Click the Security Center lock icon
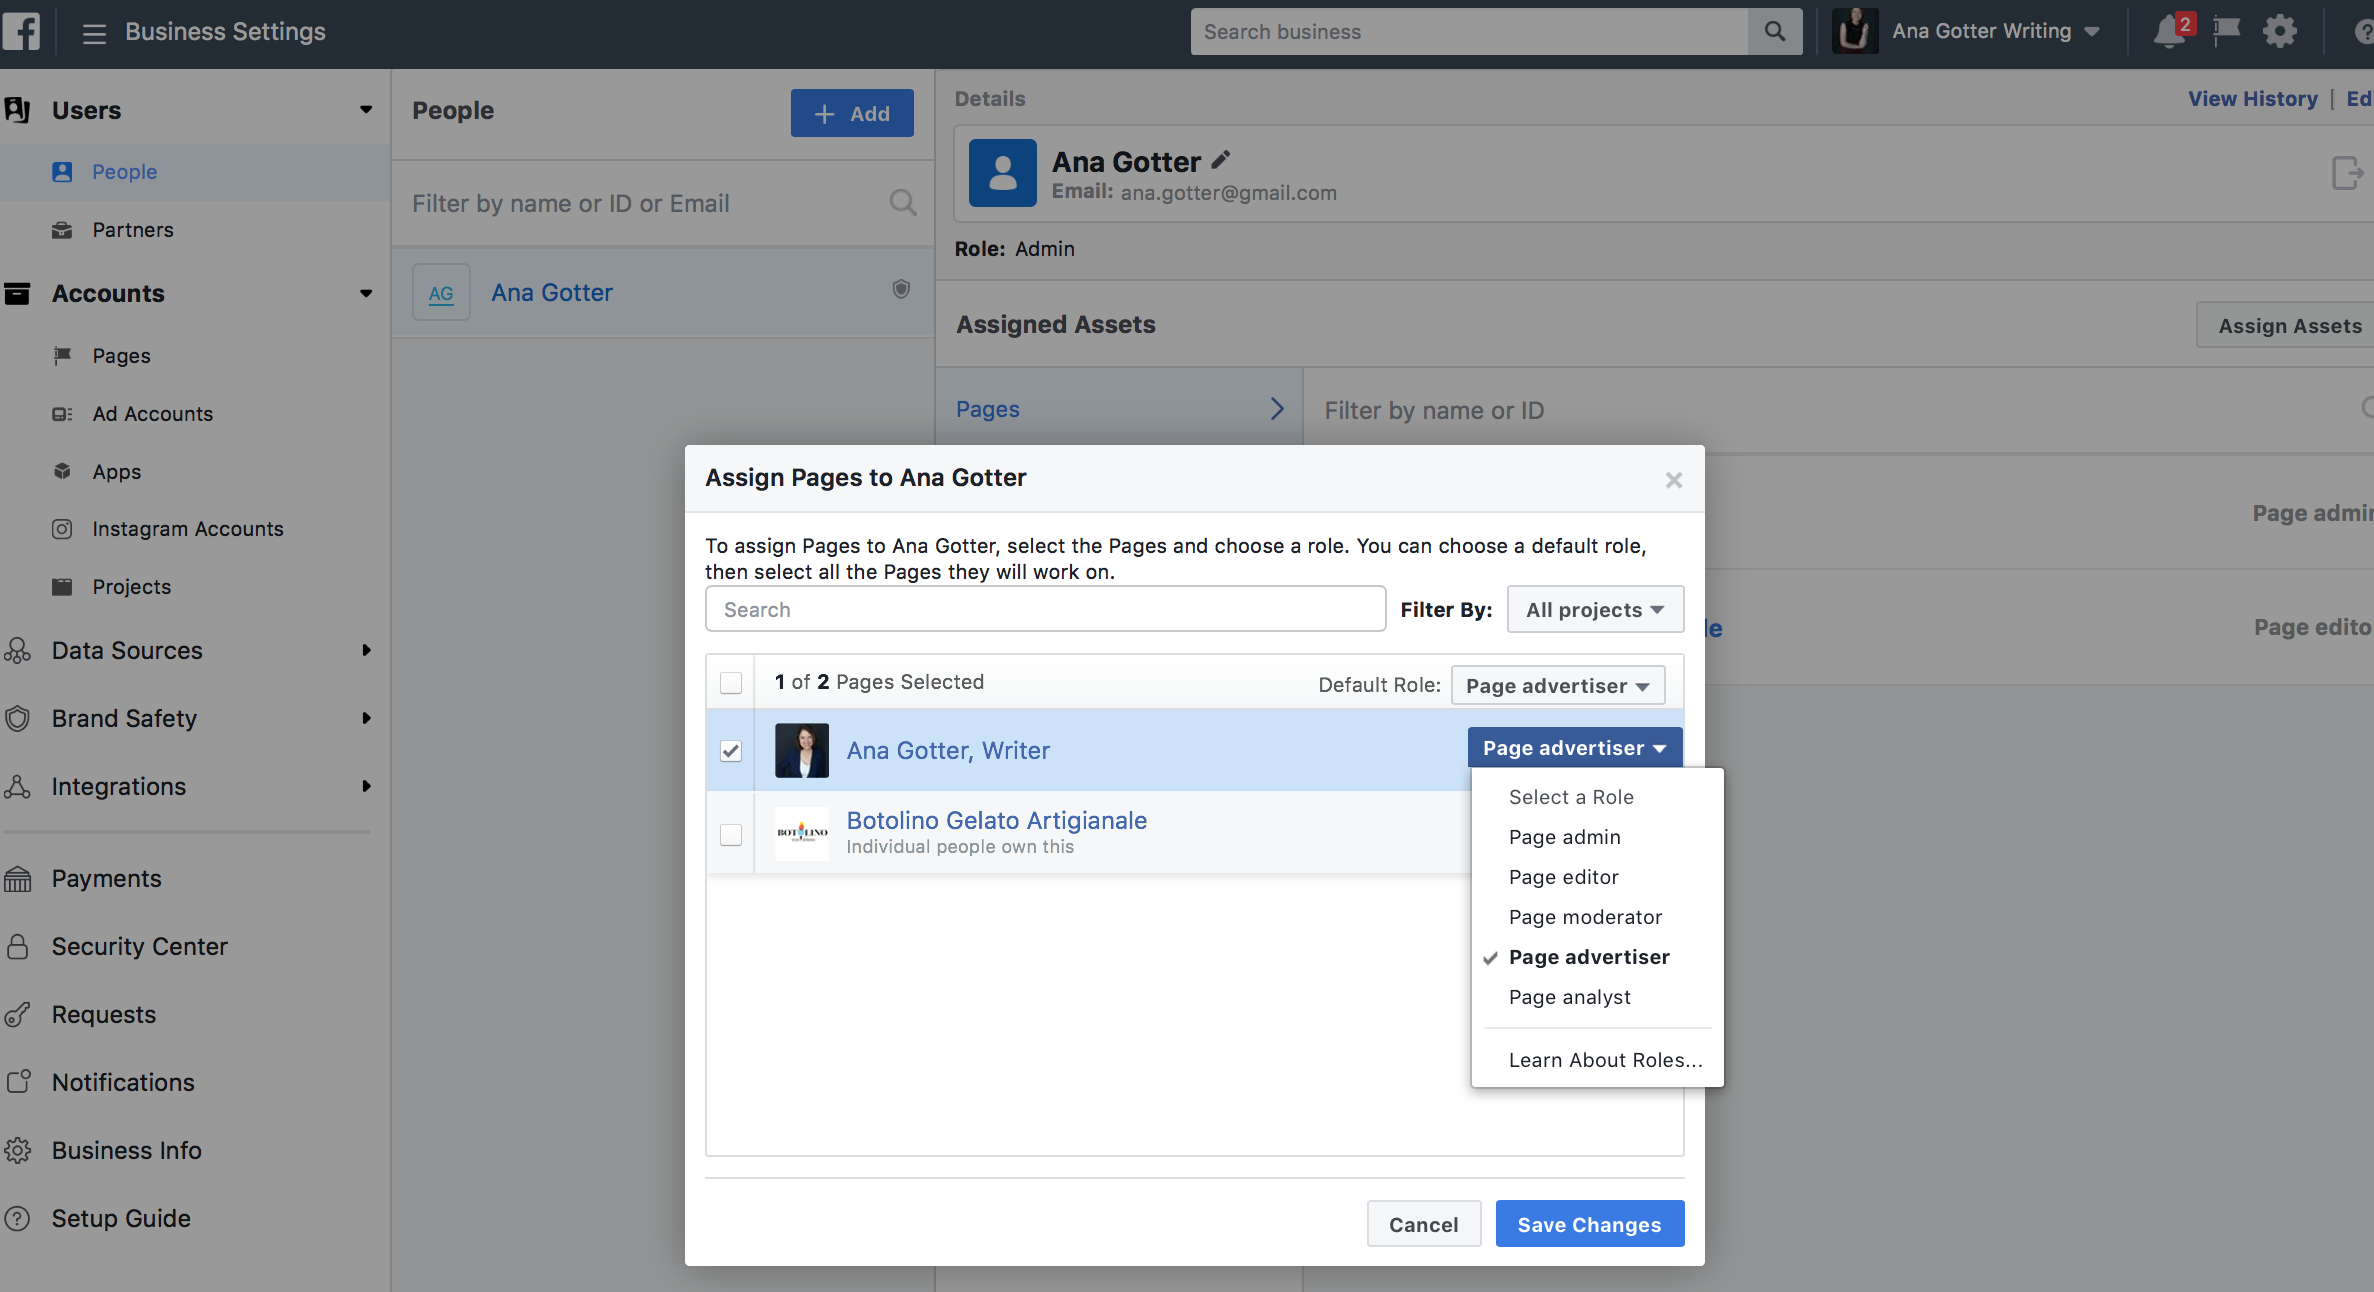Image resolution: width=2374 pixels, height=1292 pixels. pos(18,946)
